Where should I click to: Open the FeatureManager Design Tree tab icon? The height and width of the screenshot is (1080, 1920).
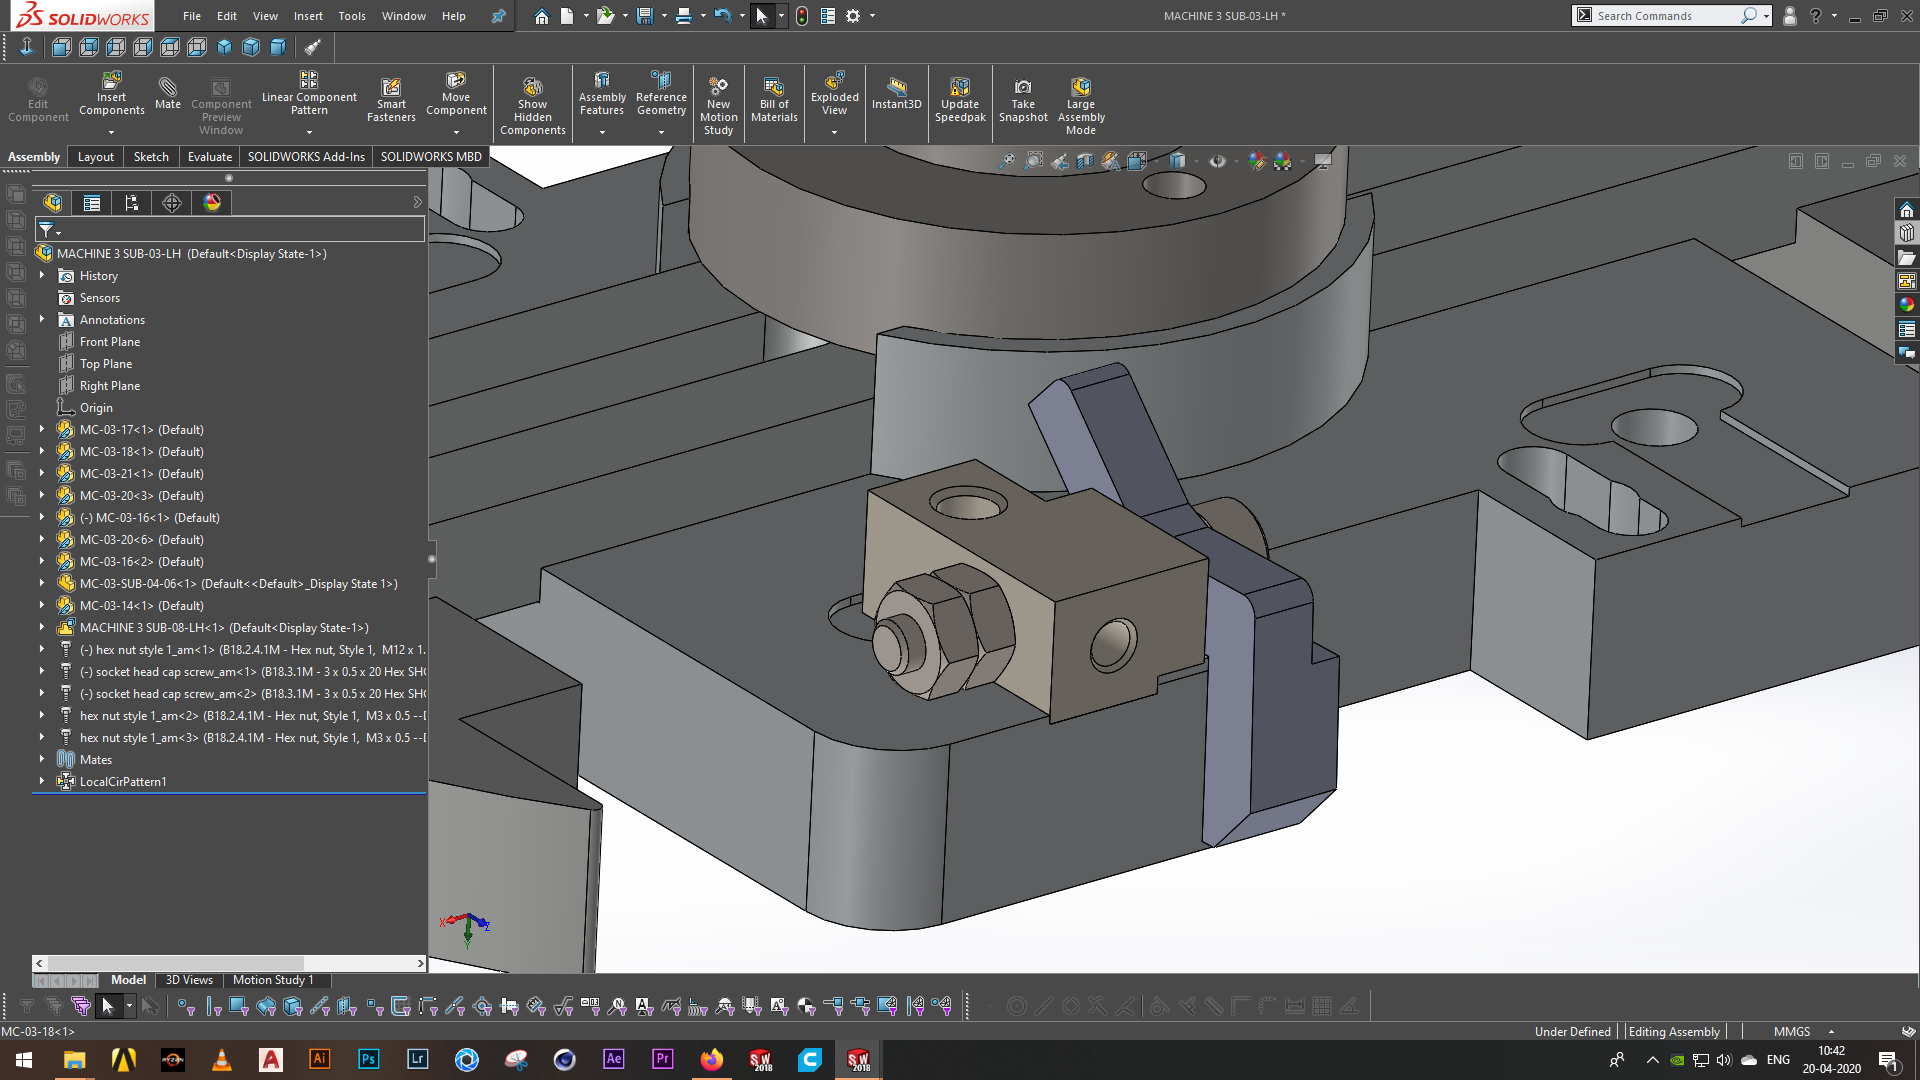point(53,203)
